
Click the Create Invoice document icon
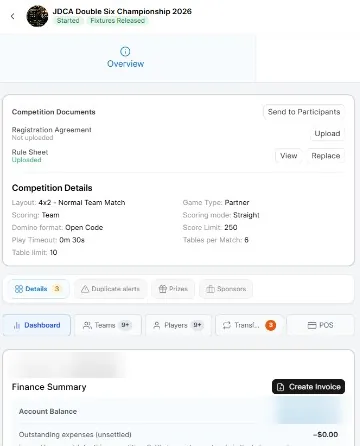click(281, 387)
